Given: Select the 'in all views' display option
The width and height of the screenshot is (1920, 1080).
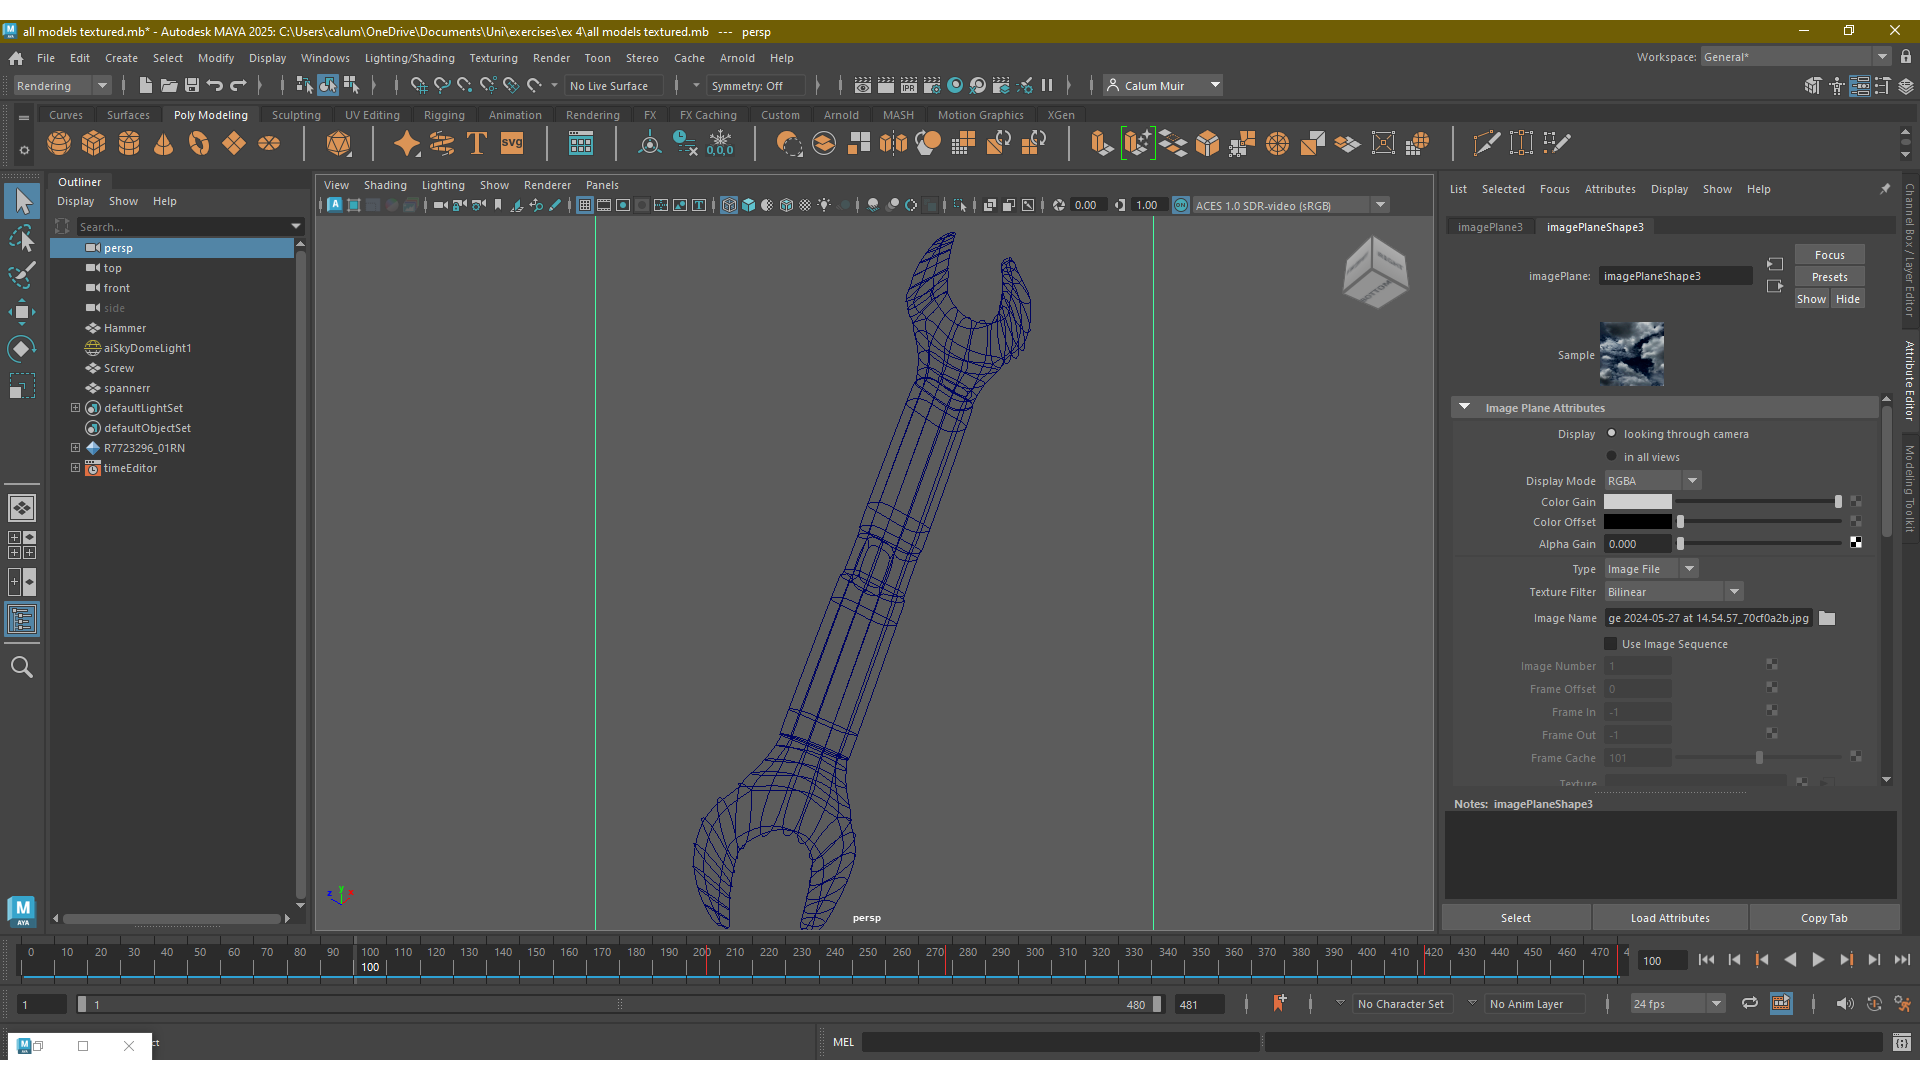Looking at the screenshot, I should coord(1612,457).
